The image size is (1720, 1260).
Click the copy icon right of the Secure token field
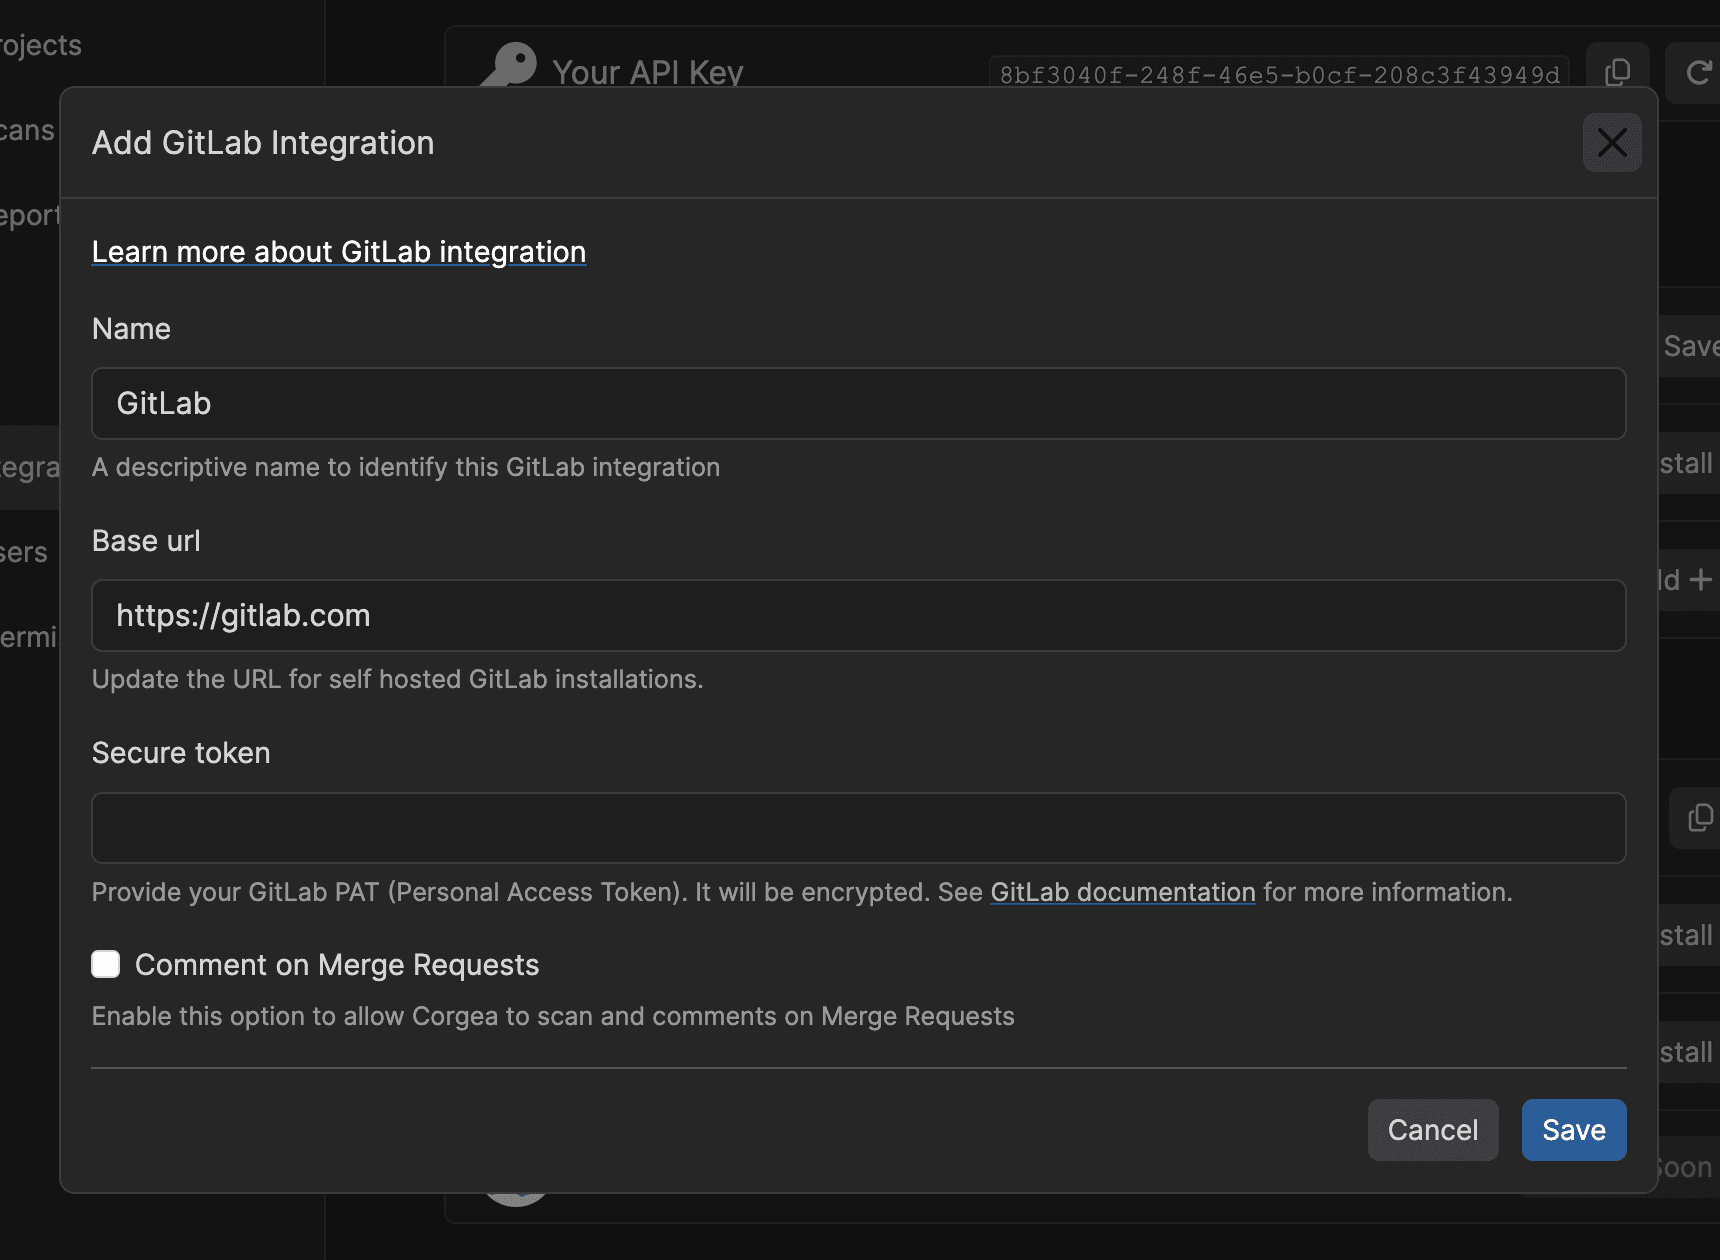click(x=1699, y=818)
